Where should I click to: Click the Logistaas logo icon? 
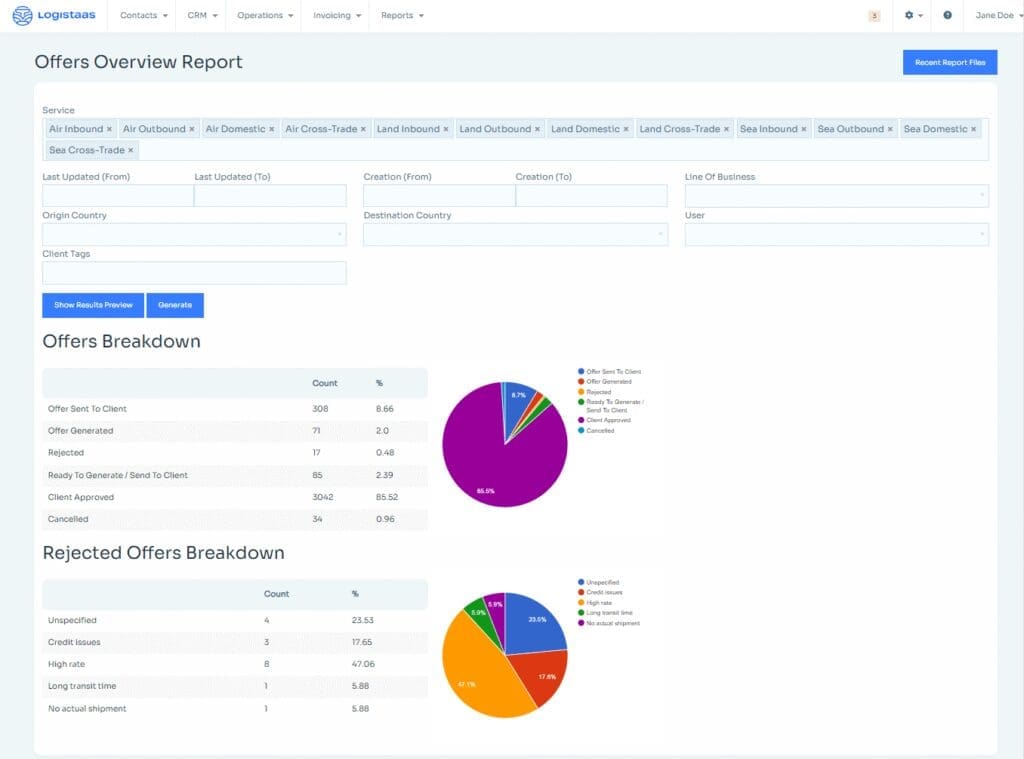point(22,16)
